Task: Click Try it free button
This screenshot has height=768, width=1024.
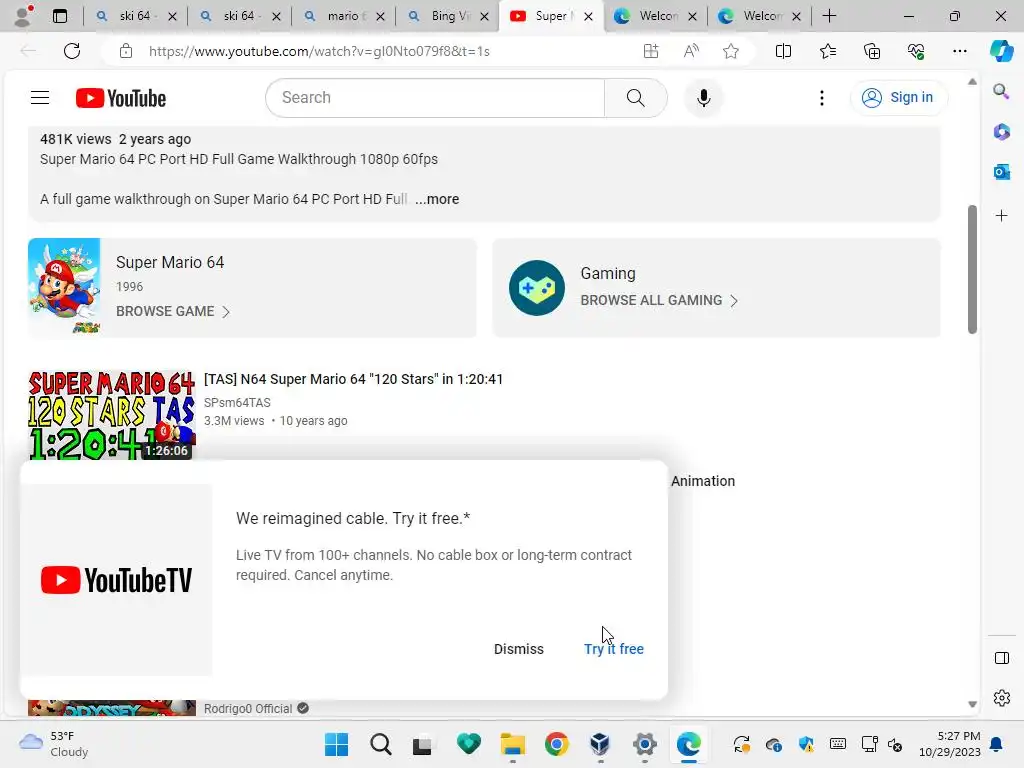Action: 614,649
